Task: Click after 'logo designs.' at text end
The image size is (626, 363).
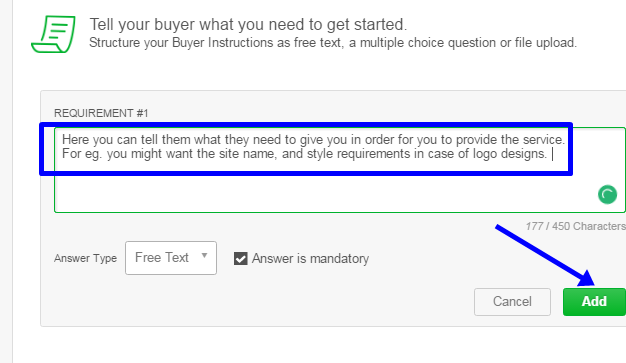Action: tap(551, 154)
